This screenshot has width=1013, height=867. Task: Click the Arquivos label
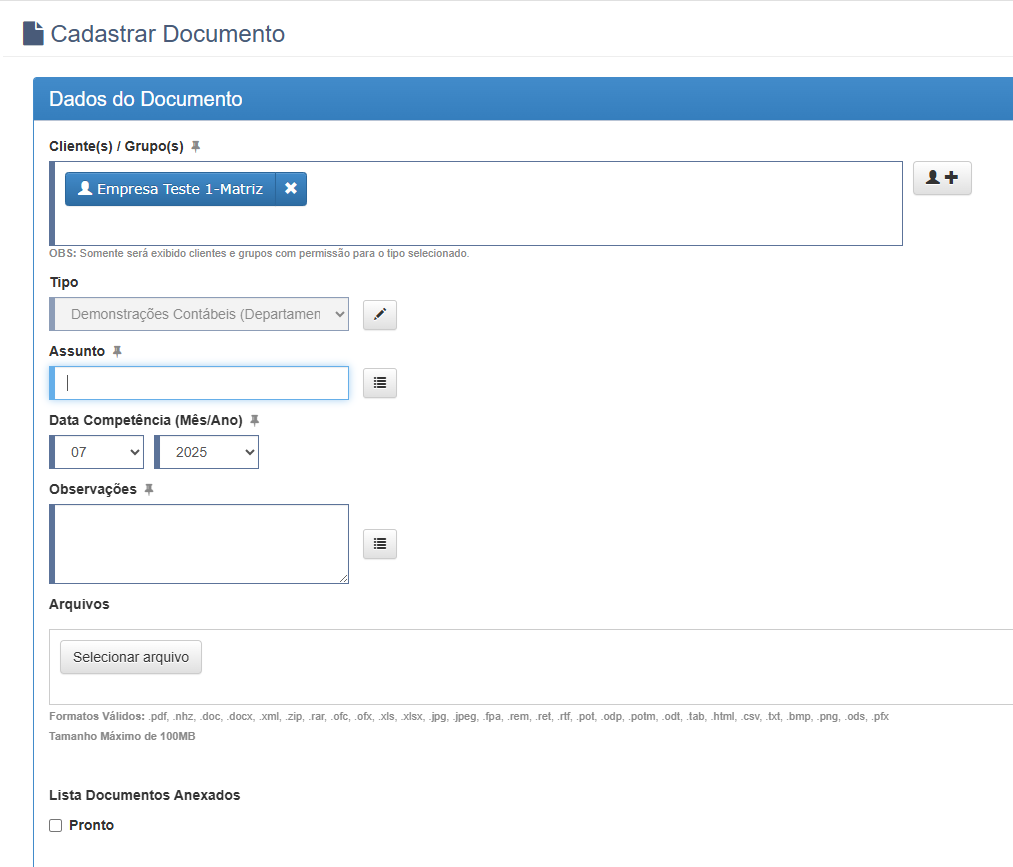tap(79, 604)
